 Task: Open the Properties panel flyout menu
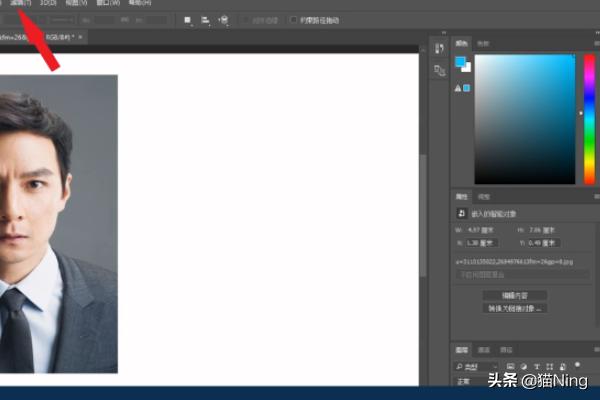click(x=597, y=197)
